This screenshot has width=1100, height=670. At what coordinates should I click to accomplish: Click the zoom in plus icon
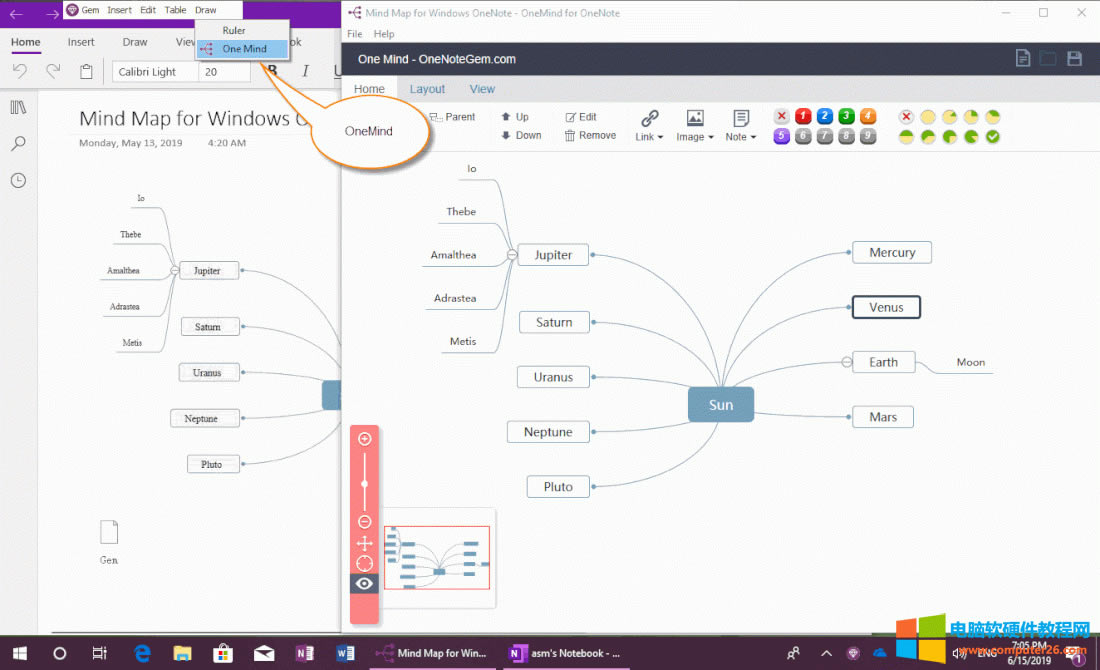click(364, 439)
